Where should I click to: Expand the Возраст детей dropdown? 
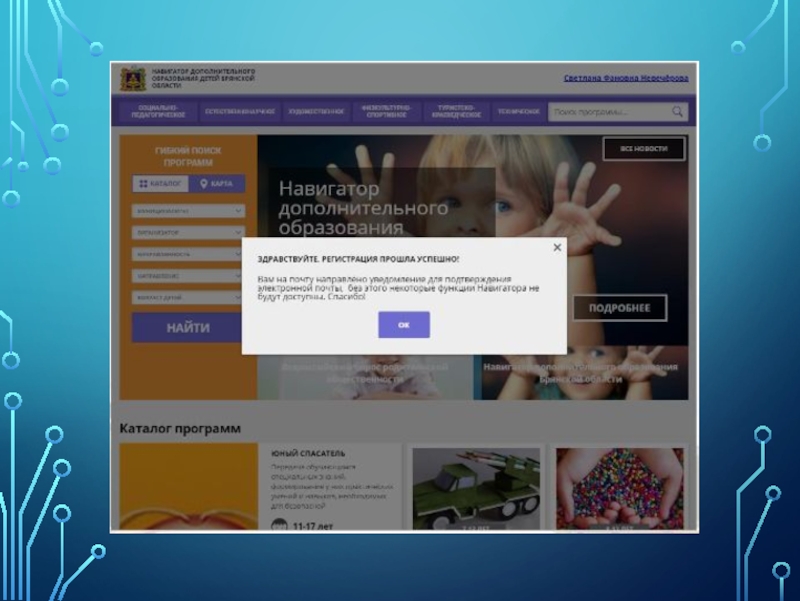click(187, 297)
